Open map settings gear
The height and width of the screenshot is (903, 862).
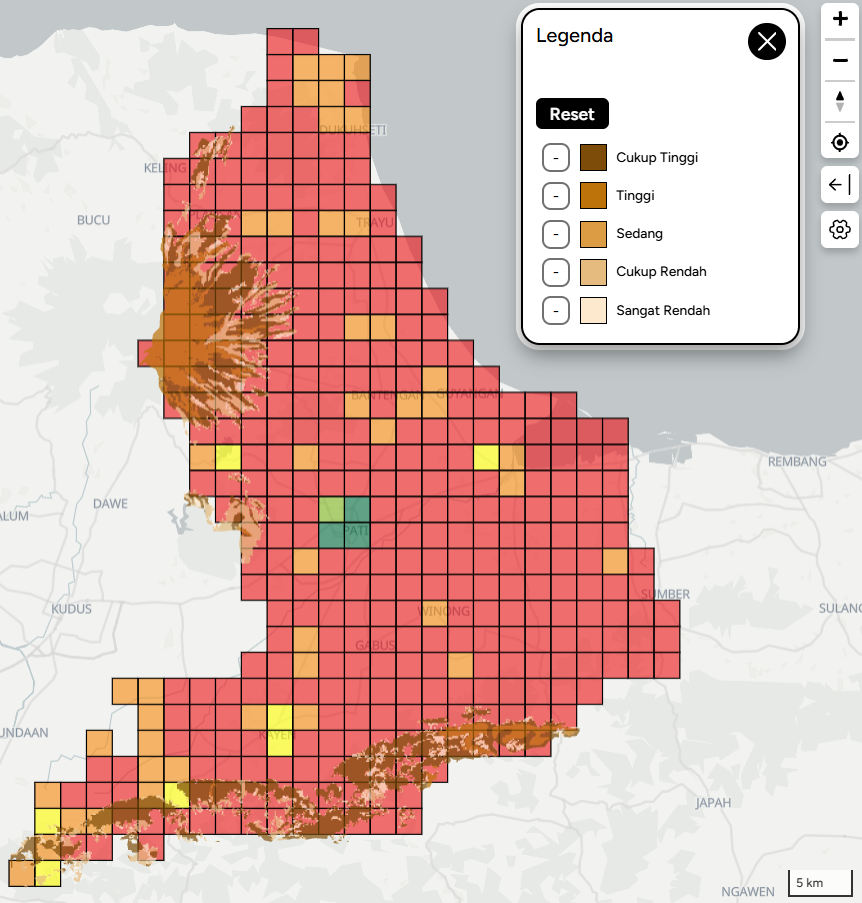tap(840, 230)
